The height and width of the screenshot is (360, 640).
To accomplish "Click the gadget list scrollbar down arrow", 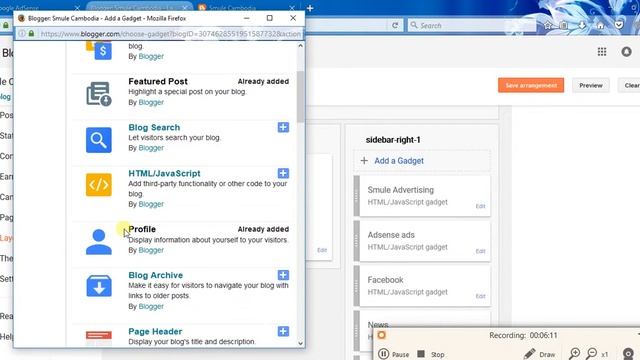I will 300,343.
